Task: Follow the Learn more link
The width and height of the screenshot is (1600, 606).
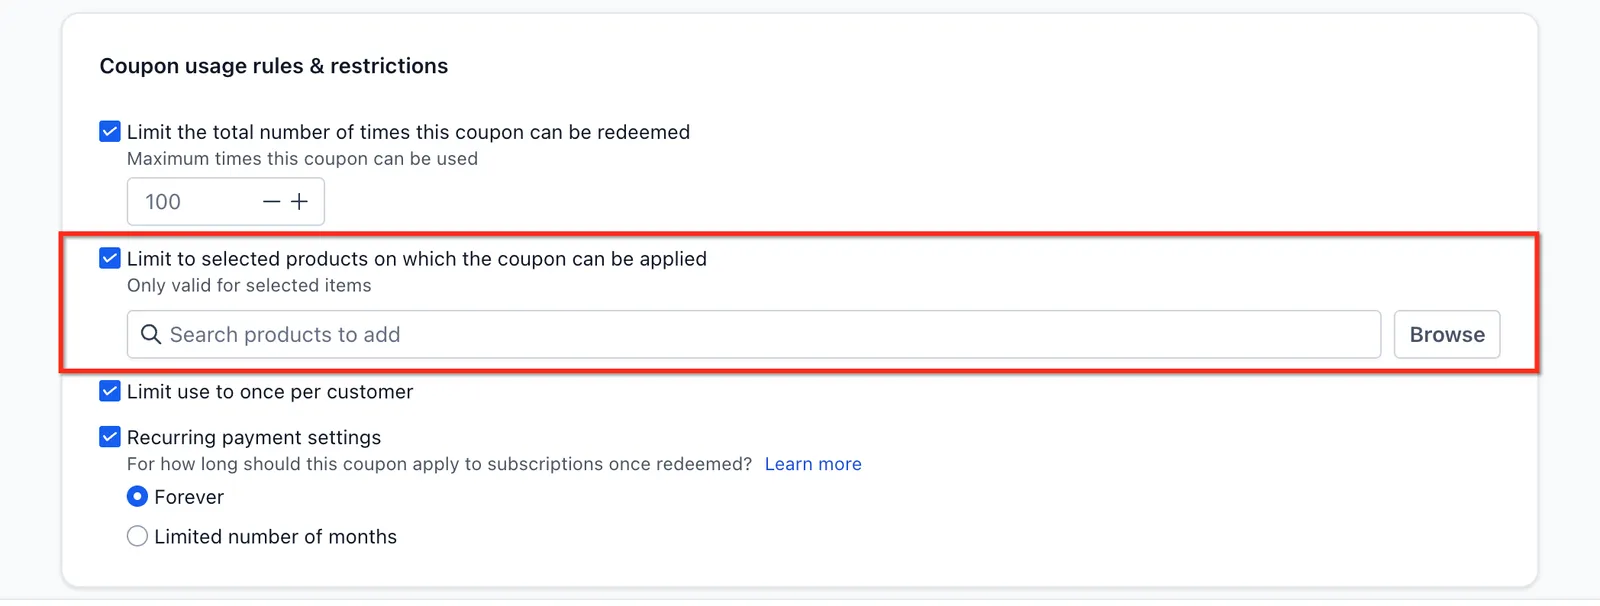Action: pos(813,464)
